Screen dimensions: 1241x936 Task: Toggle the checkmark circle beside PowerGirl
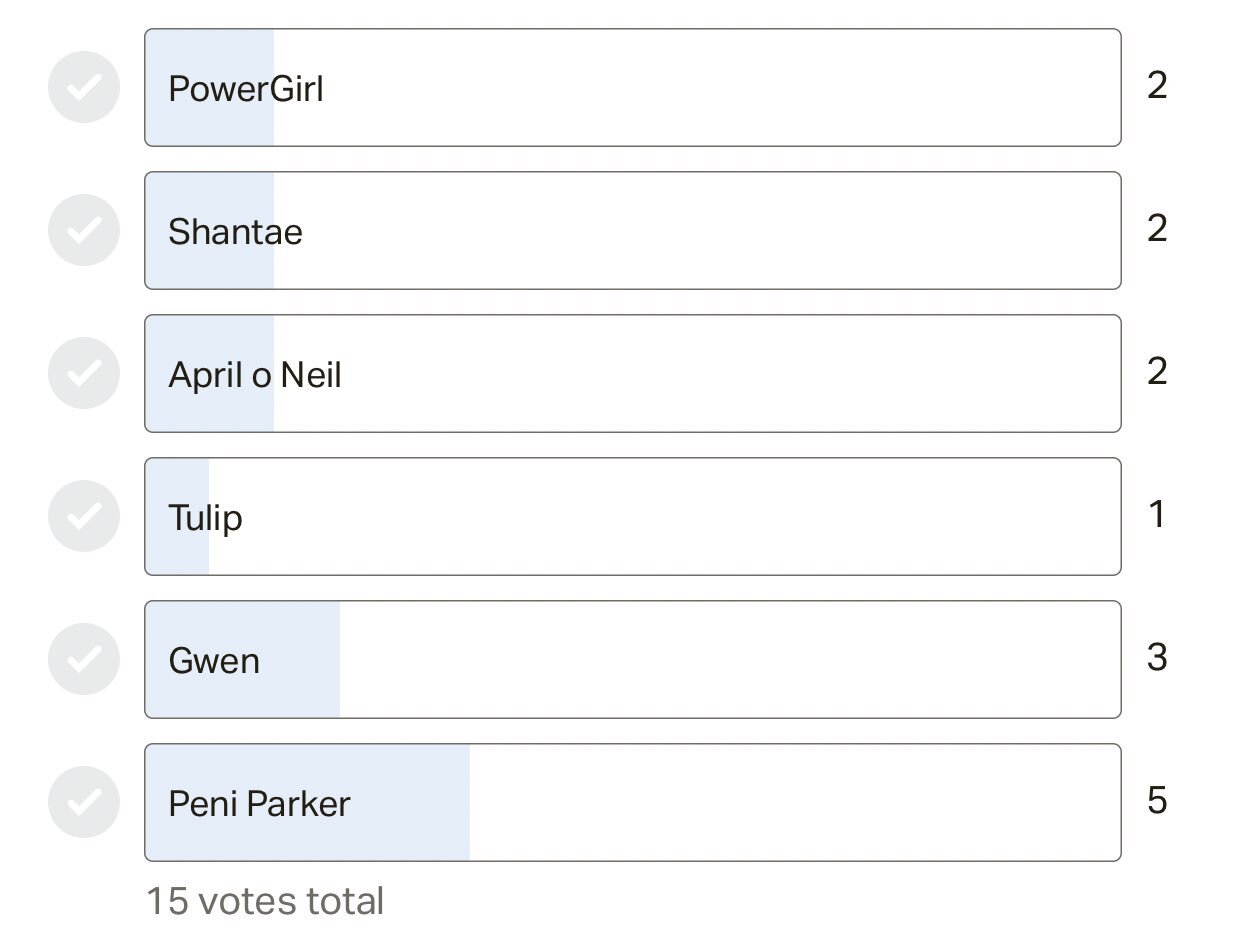[x=84, y=88]
